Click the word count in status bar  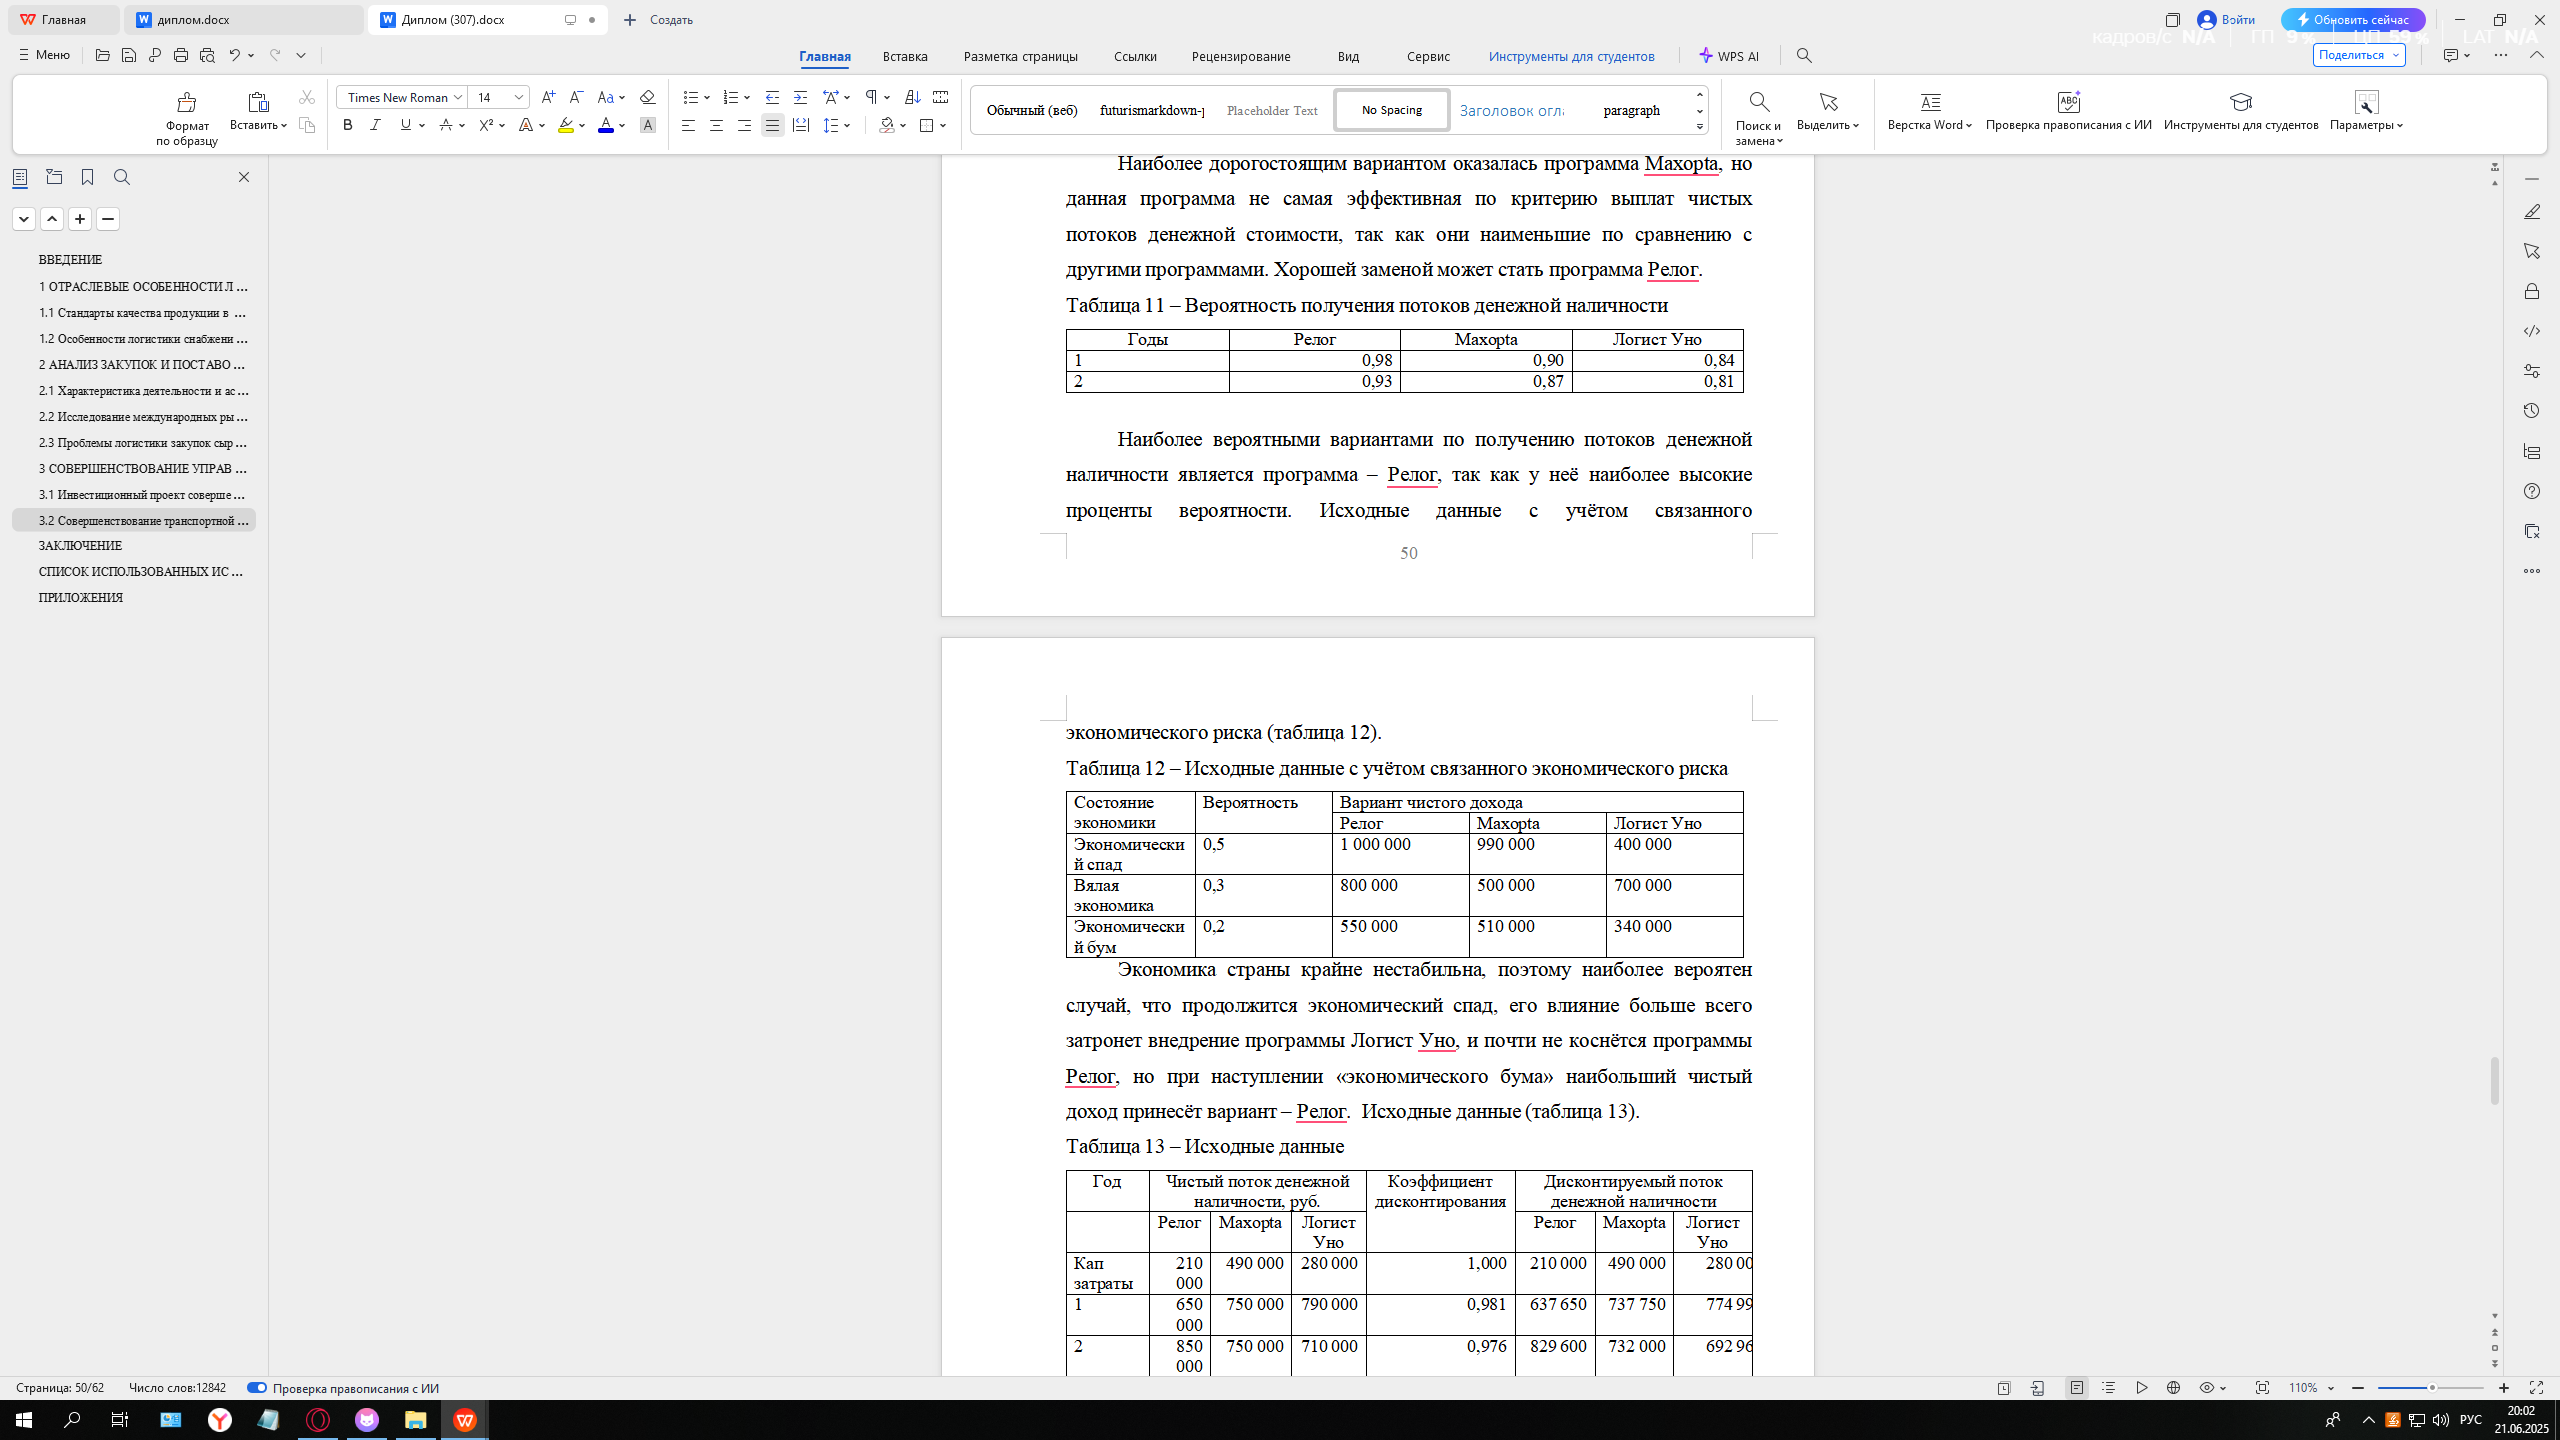tap(177, 1388)
